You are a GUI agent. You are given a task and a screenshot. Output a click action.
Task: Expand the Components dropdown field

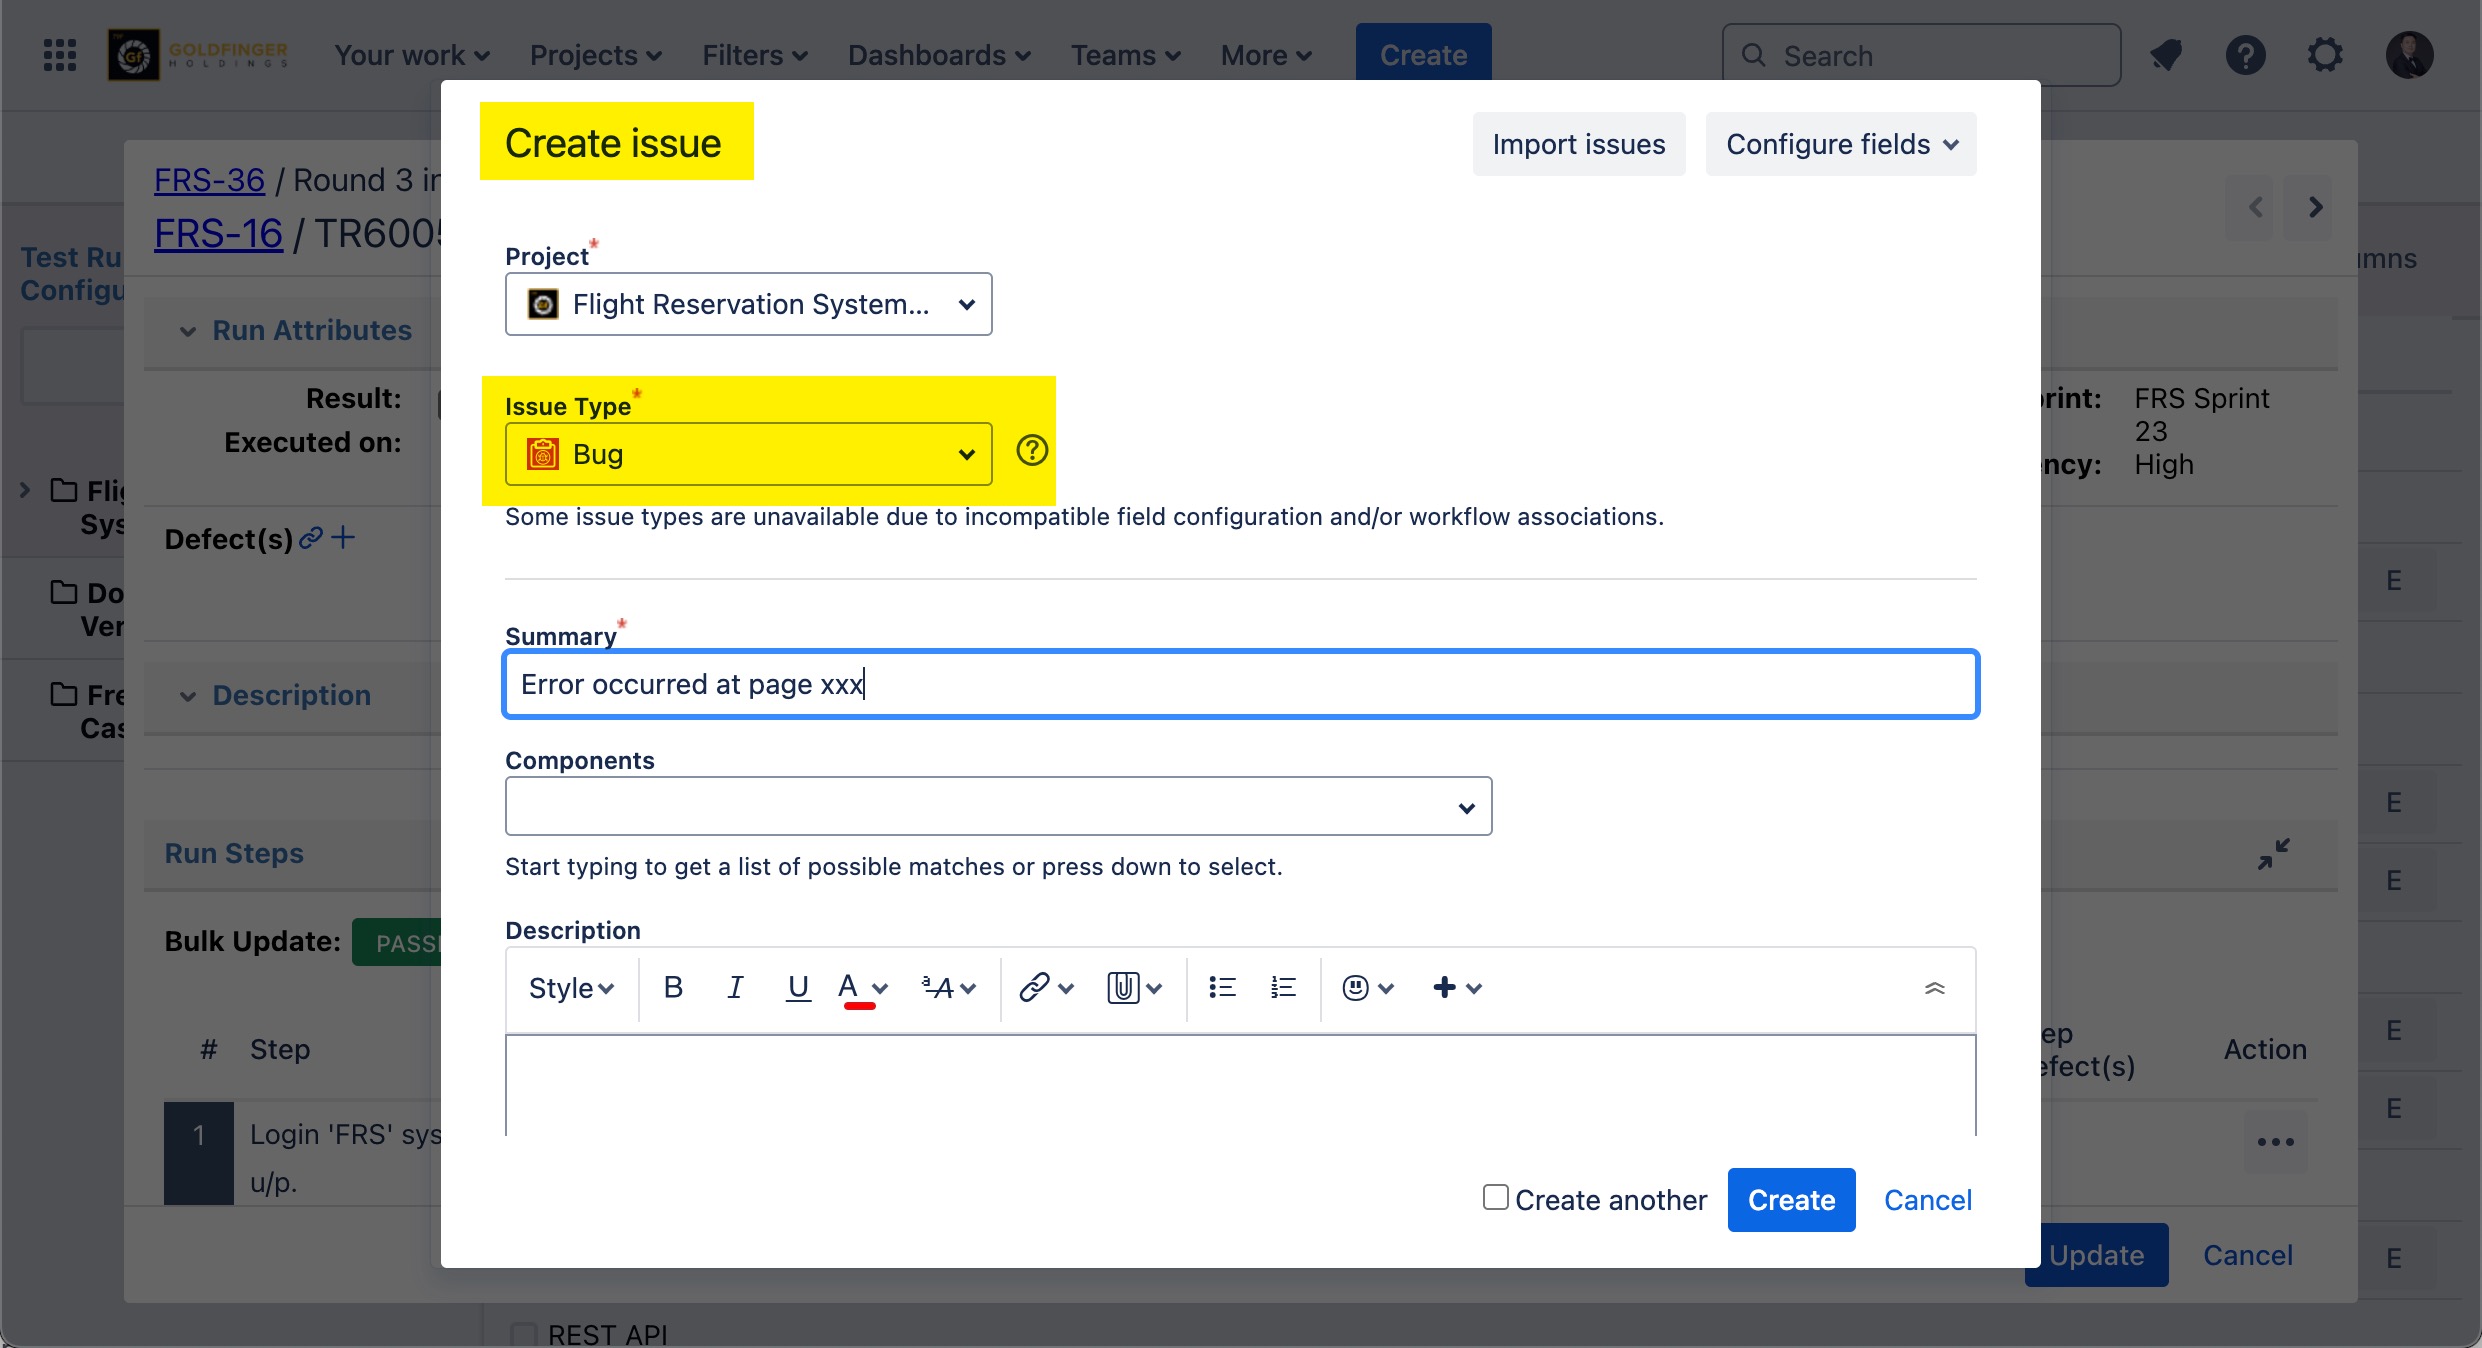tap(997, 806)
